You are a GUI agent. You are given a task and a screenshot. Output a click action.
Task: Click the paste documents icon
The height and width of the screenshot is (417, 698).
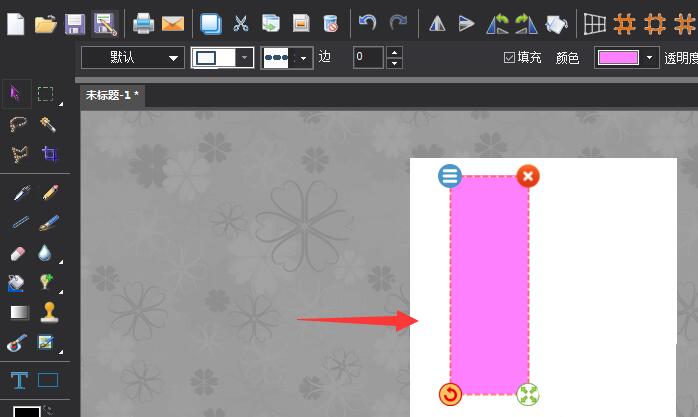coord(271,24)
